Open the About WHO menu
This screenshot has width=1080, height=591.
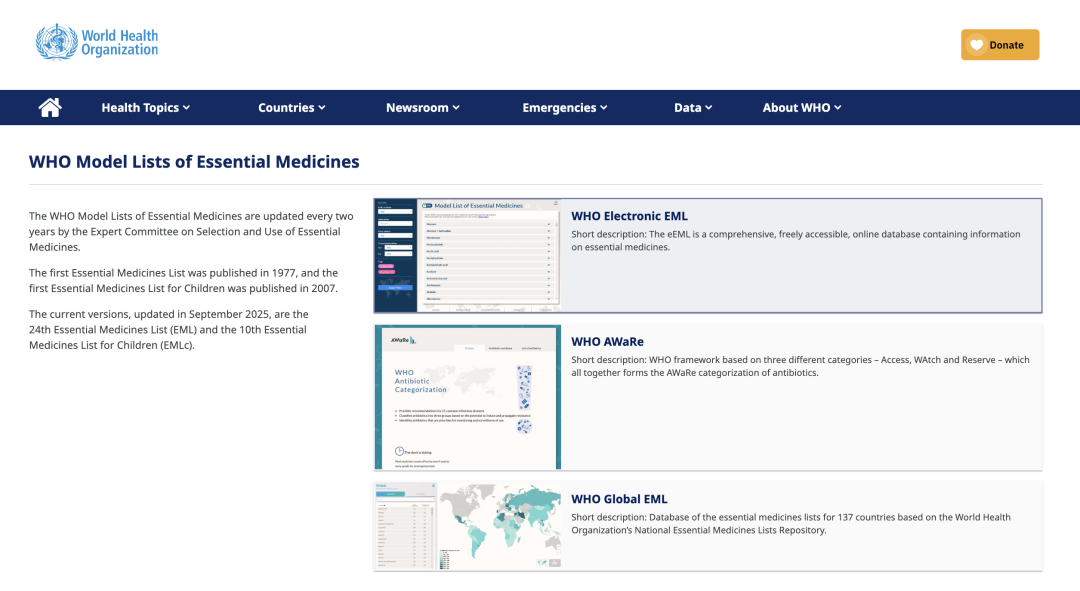(x=802, y=107)
